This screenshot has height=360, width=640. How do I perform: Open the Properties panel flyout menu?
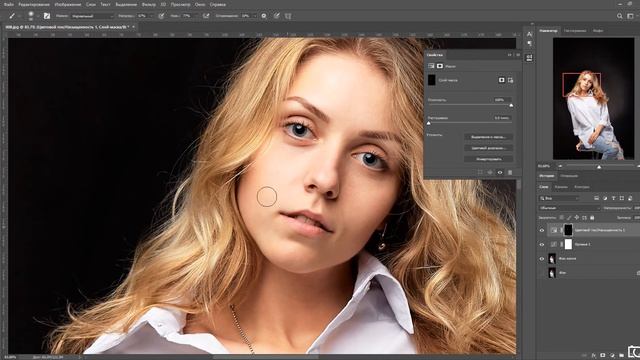point(518,55)
